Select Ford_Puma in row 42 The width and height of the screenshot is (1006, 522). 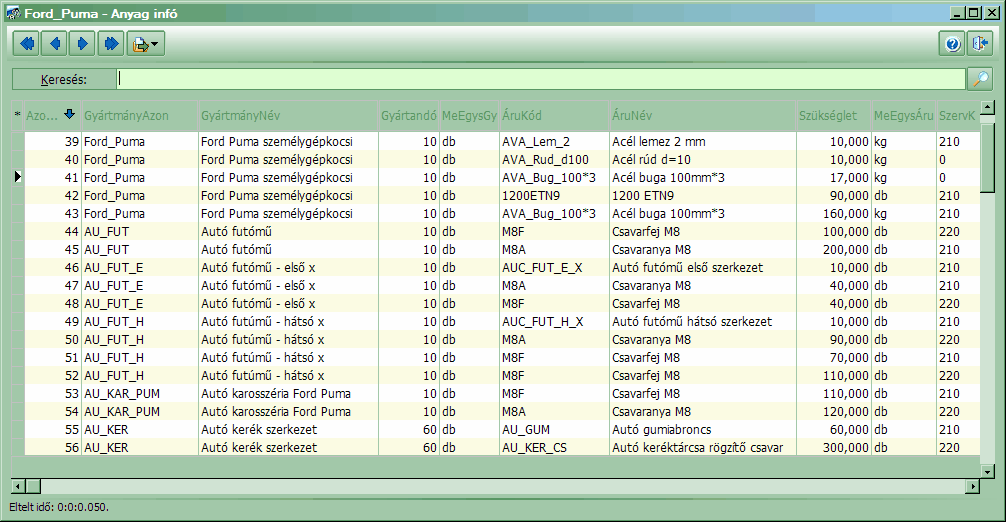140,196
